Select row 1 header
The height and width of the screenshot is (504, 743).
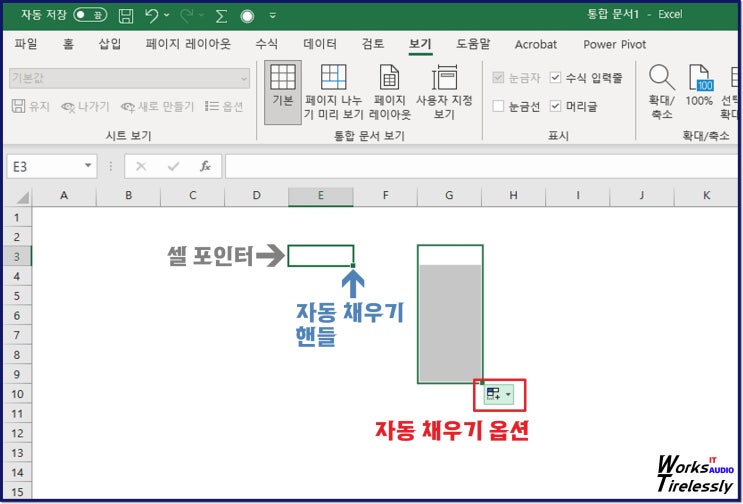click(17, 218)
